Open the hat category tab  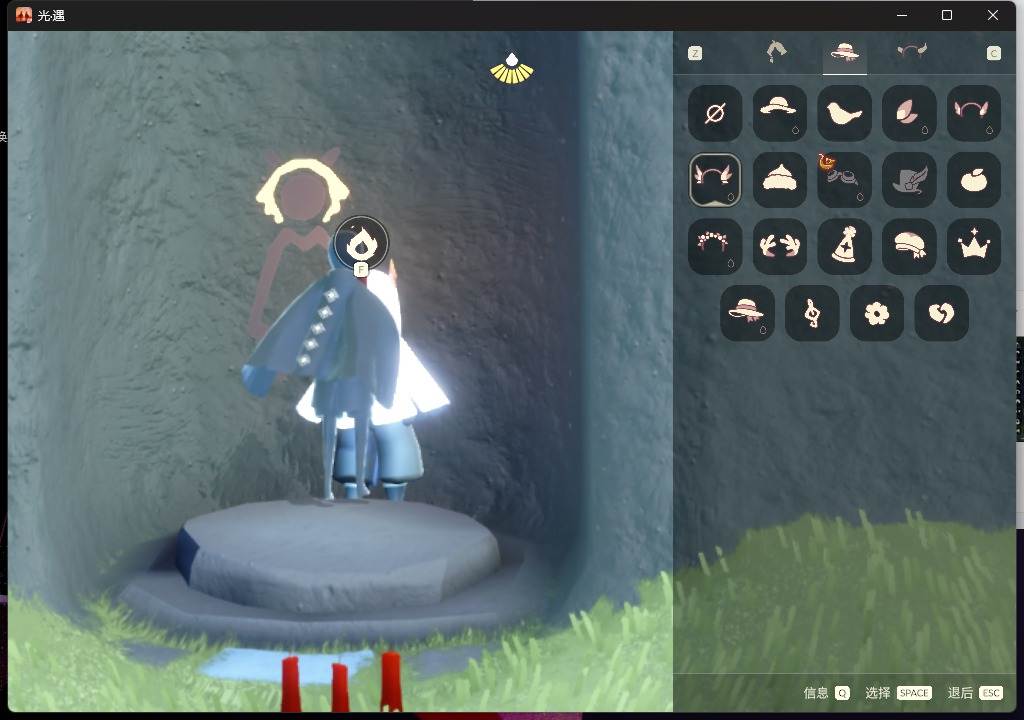tap(844, 52)
